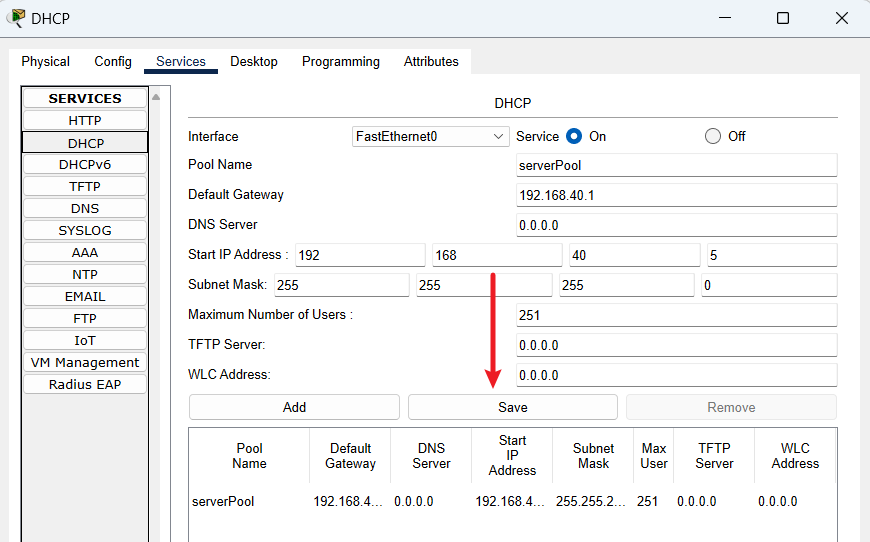This screenshot has height=542, width=870.
Task: Turn the DHCP service On
Action: click(x=574, y=136)
